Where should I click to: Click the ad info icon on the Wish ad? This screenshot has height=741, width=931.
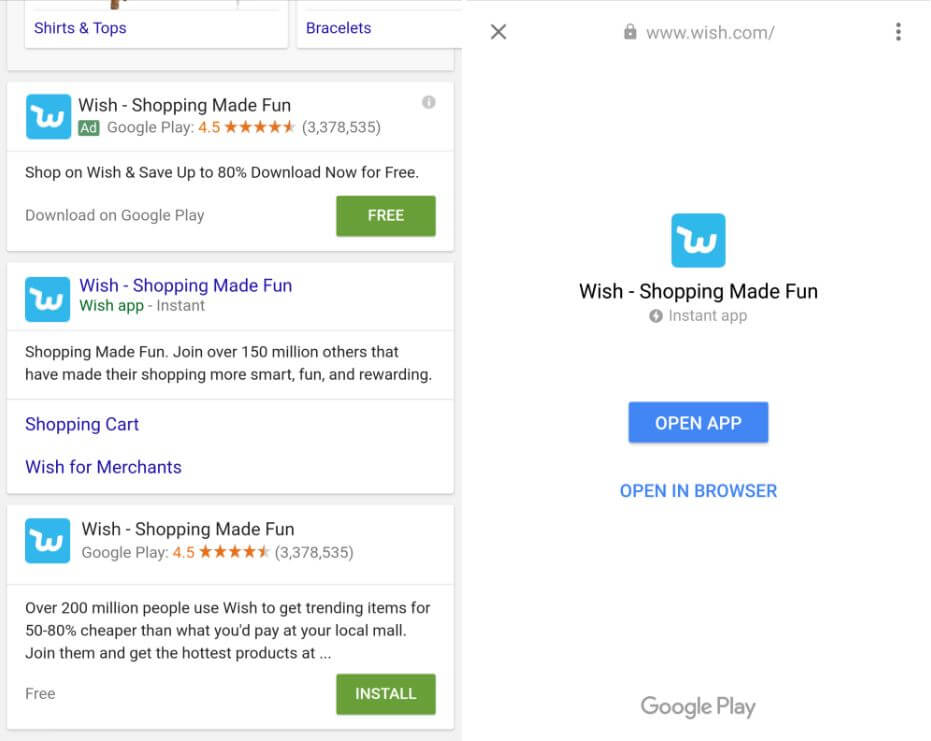point(429,102)
